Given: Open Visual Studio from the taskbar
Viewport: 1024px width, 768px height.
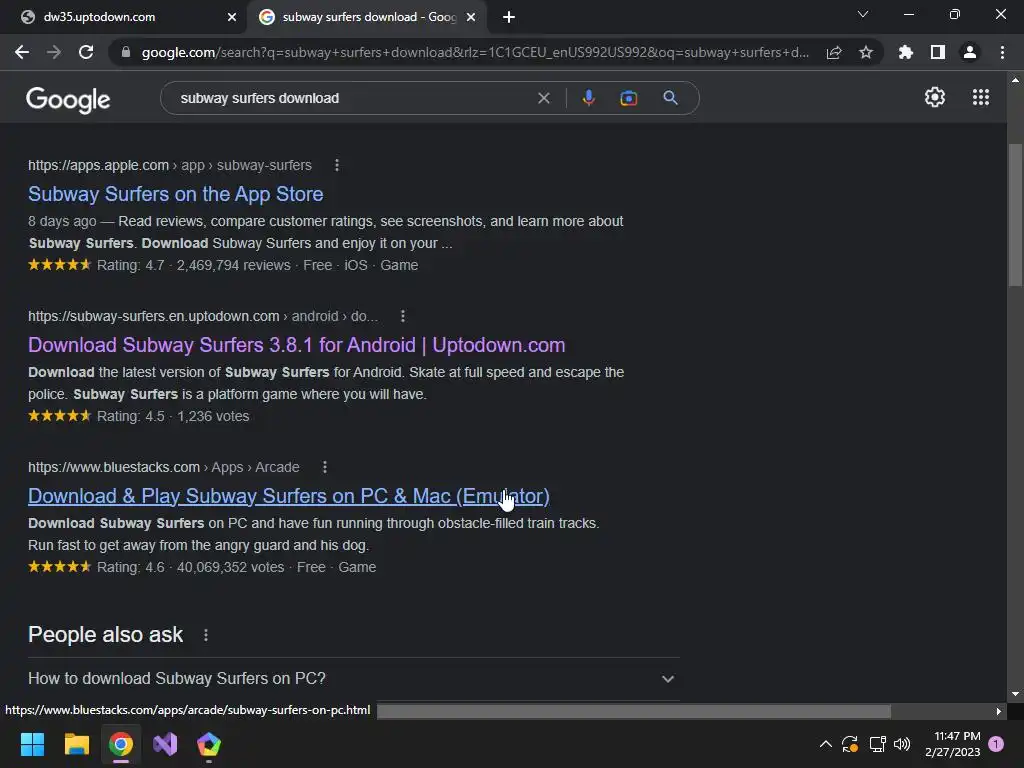Looking at the screenshot, I should click(165, 744).
